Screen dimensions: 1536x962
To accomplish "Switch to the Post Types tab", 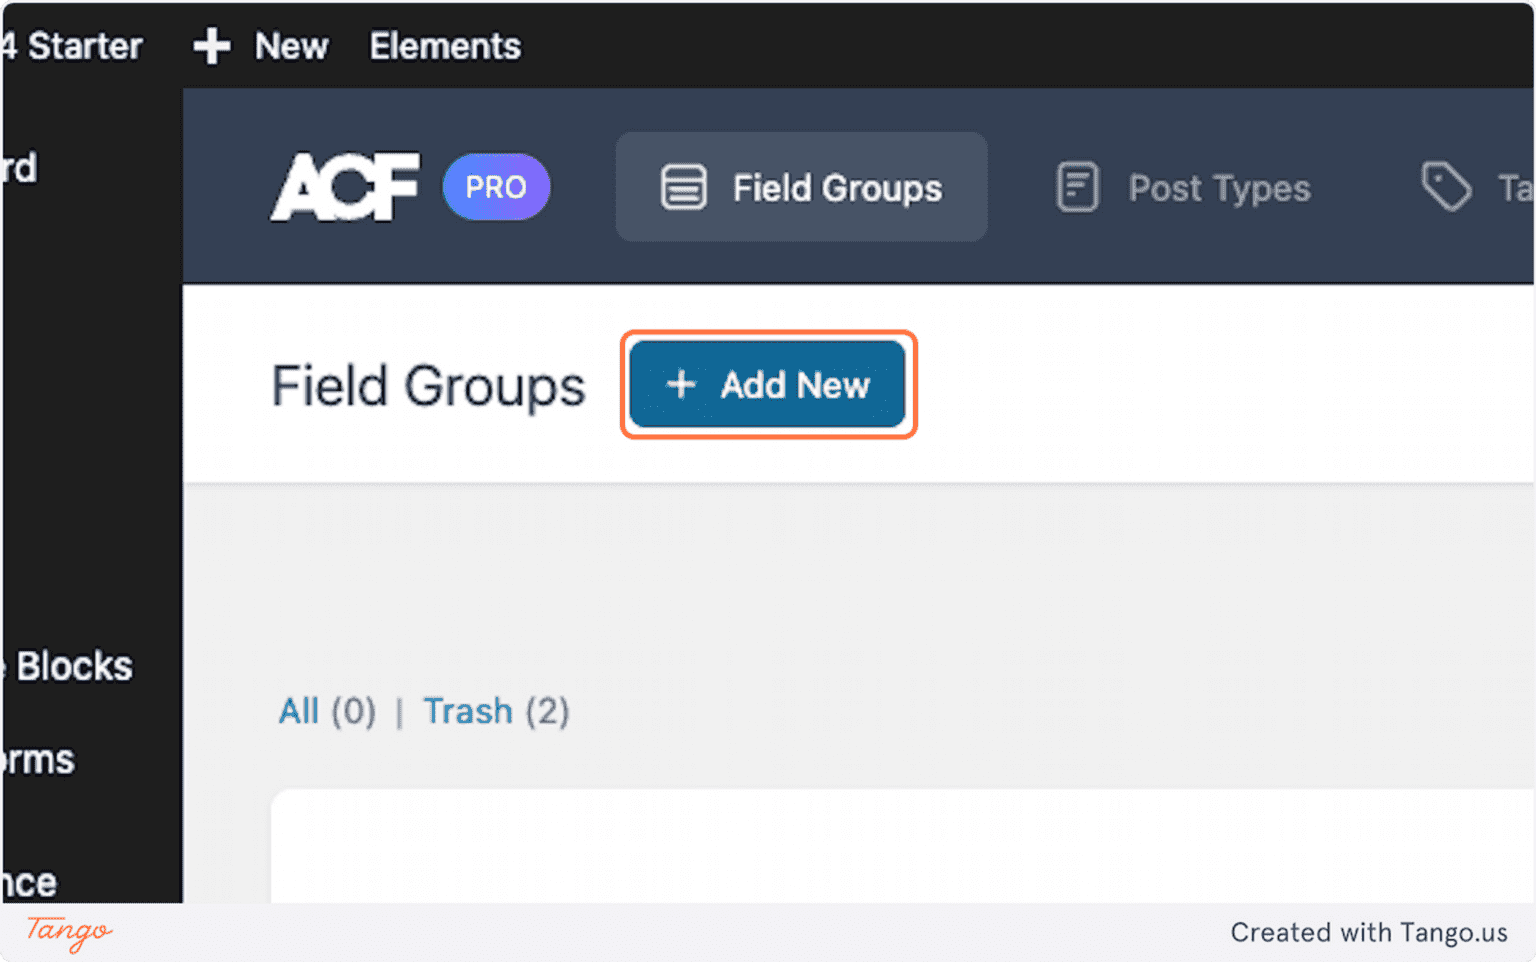I will pos(1219,188).
